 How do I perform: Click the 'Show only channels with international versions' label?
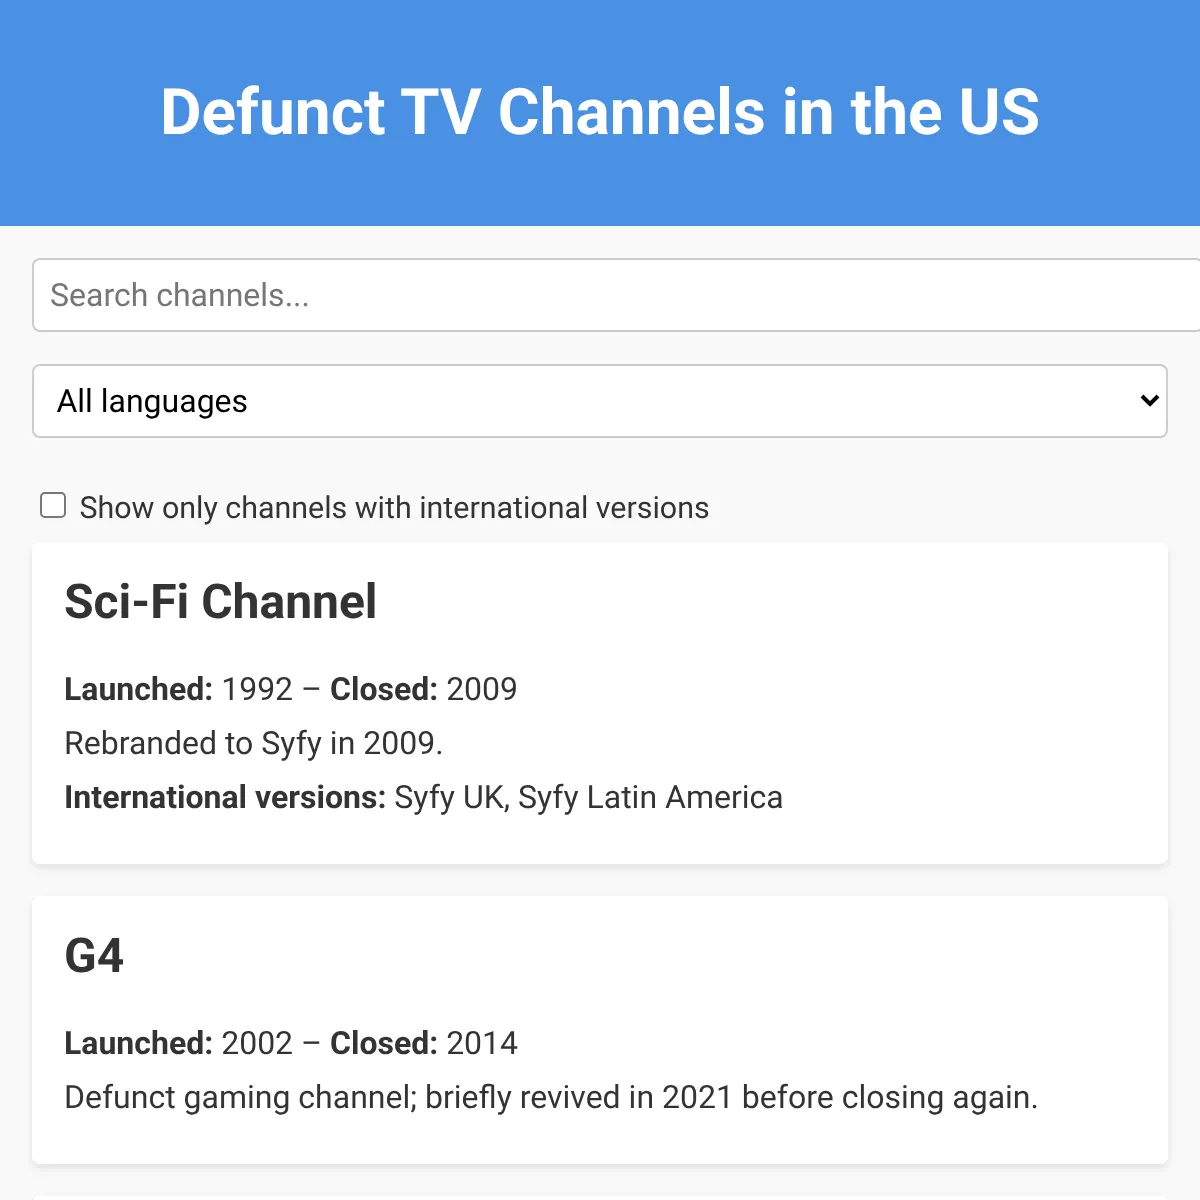pyautogui.click(x=394, y=508)
